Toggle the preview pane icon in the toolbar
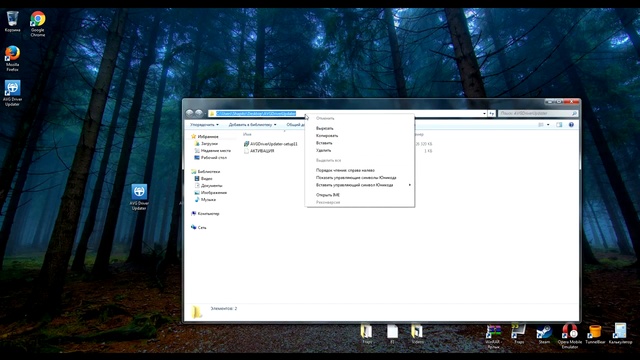640x360 pixels. [559, 124]
